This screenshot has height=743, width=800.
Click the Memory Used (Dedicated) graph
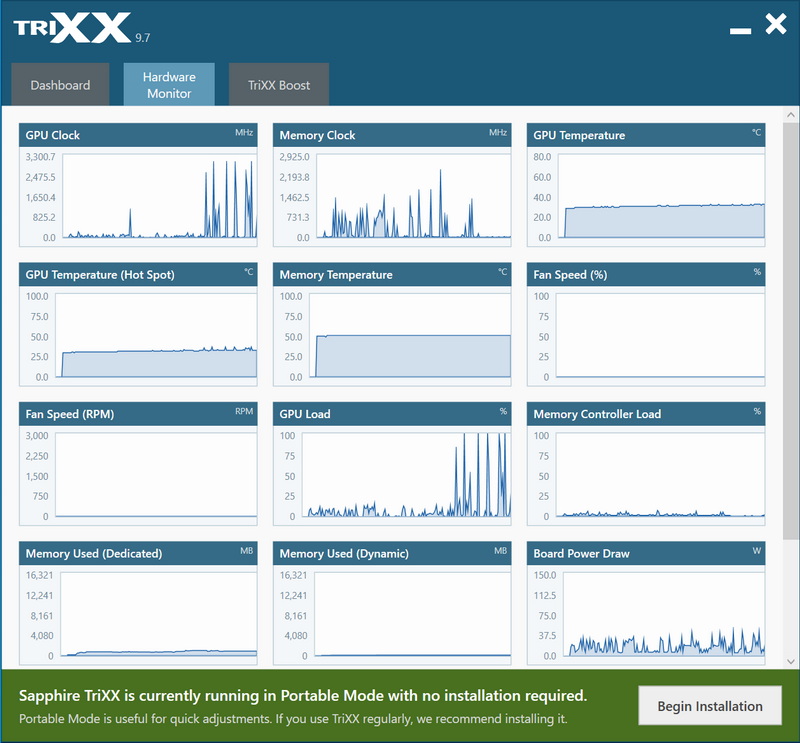click(x=158, y=614)
